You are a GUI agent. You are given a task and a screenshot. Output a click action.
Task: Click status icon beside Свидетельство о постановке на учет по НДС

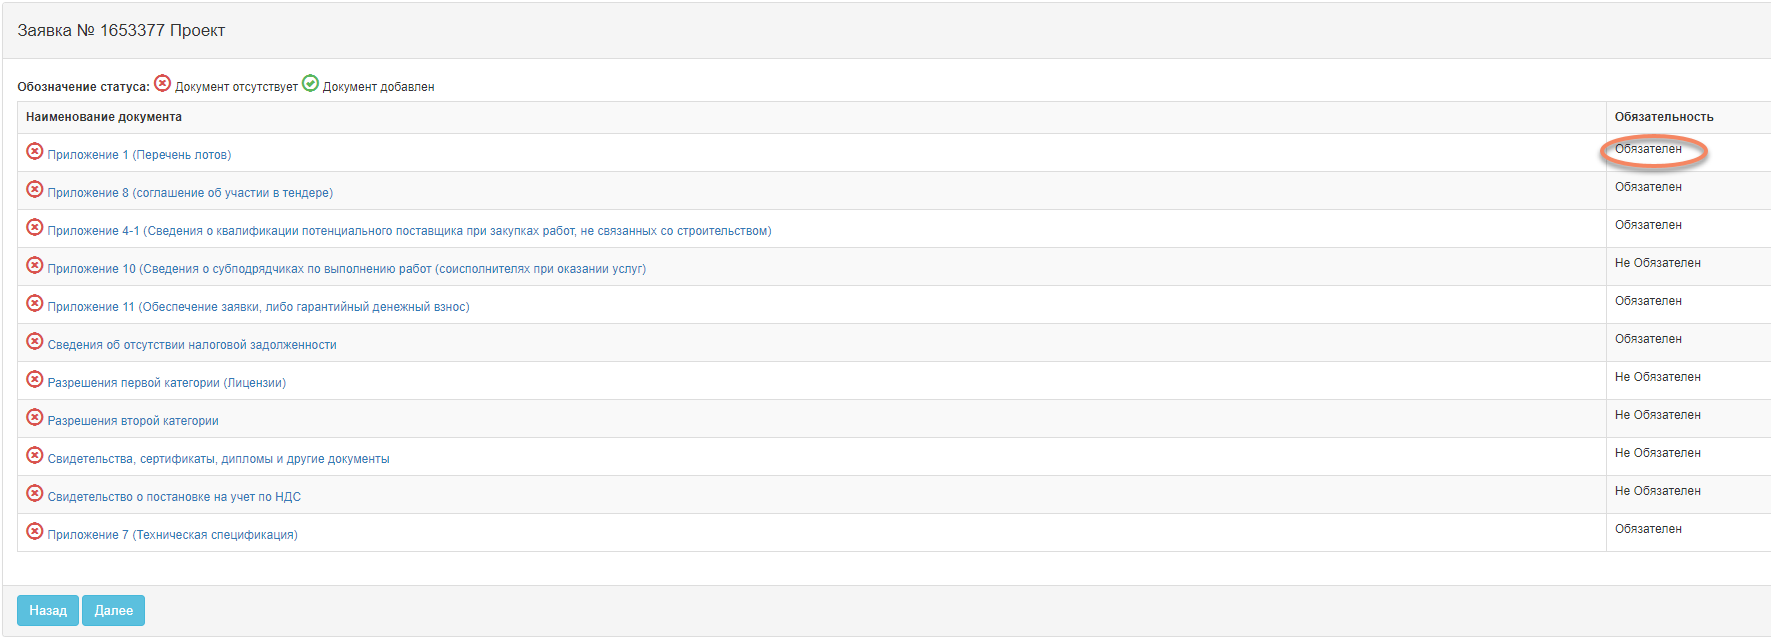tap(35, 493)
